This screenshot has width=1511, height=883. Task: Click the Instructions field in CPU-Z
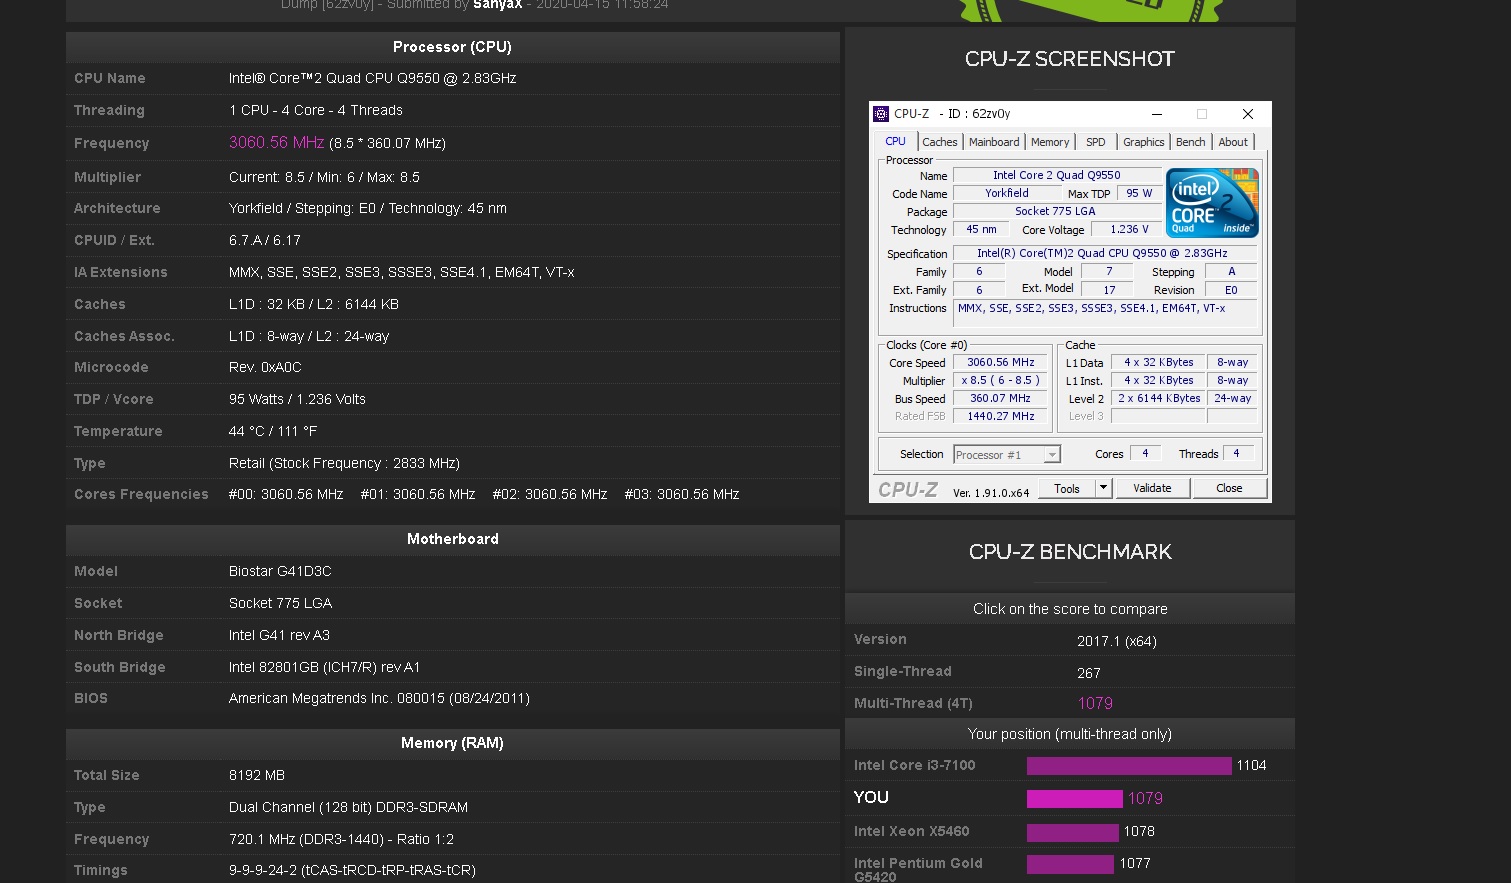[x=1105, y=313]
